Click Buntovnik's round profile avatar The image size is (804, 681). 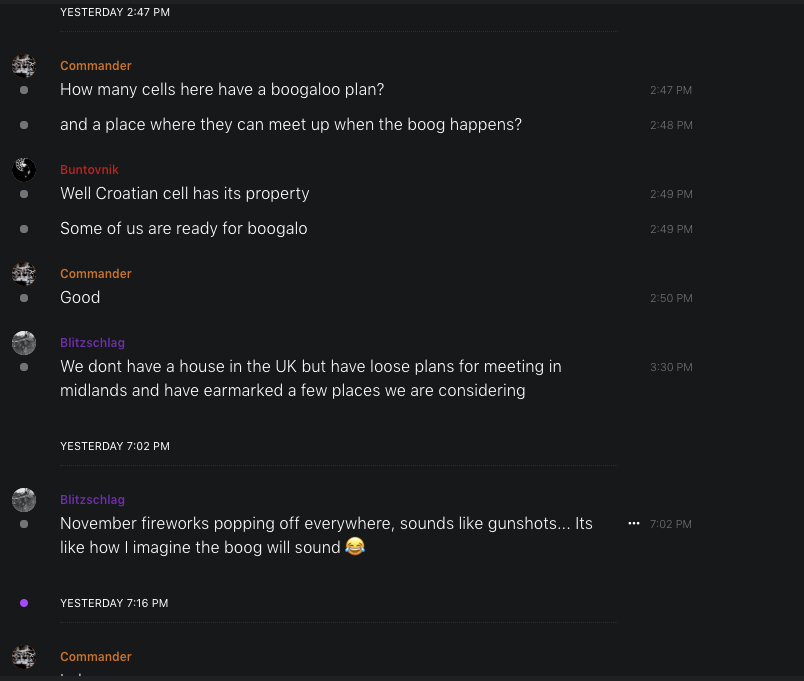(x=24, y=170)
